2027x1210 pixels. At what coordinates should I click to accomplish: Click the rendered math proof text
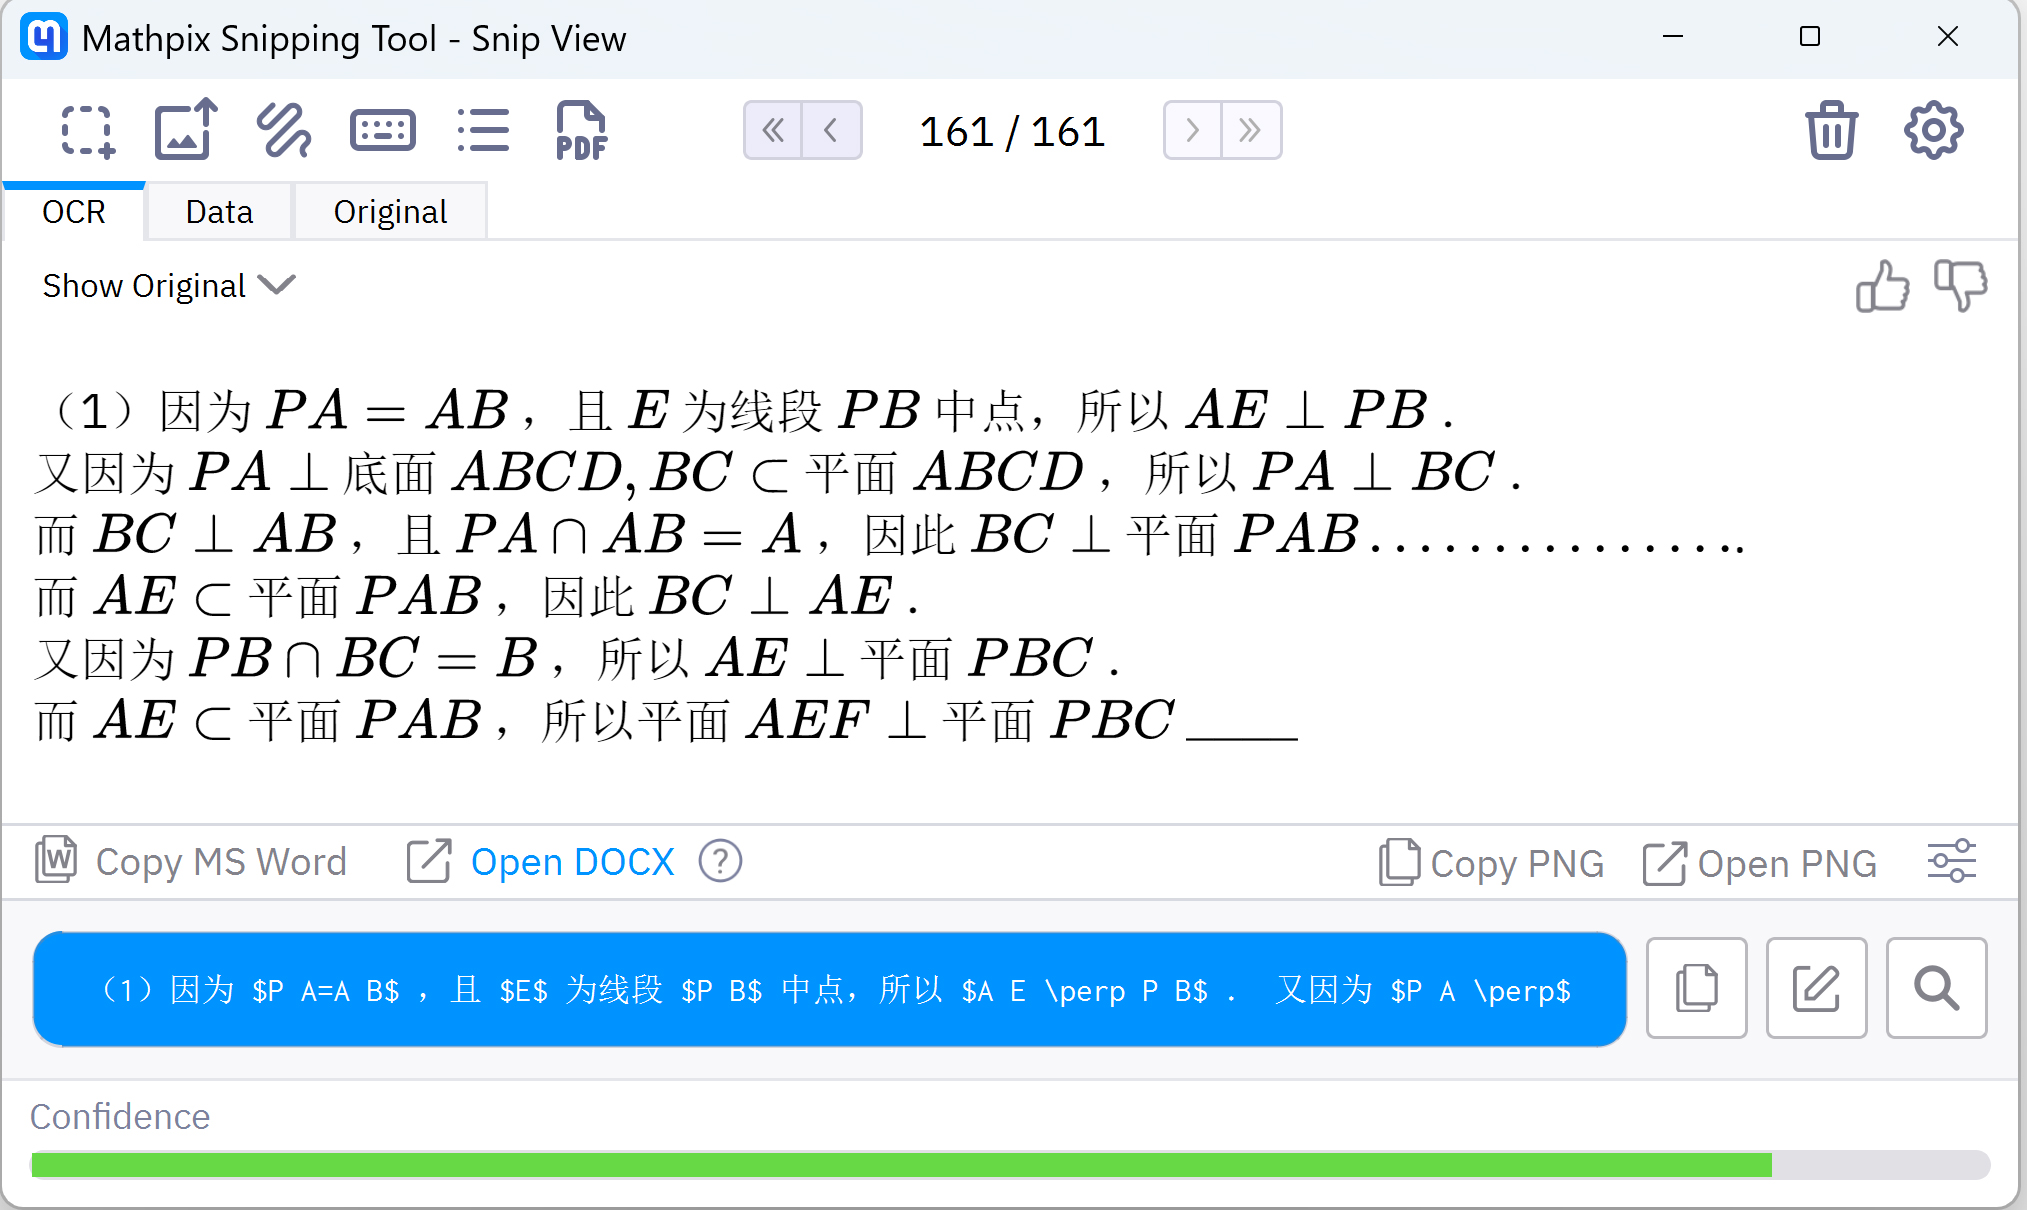890,565
